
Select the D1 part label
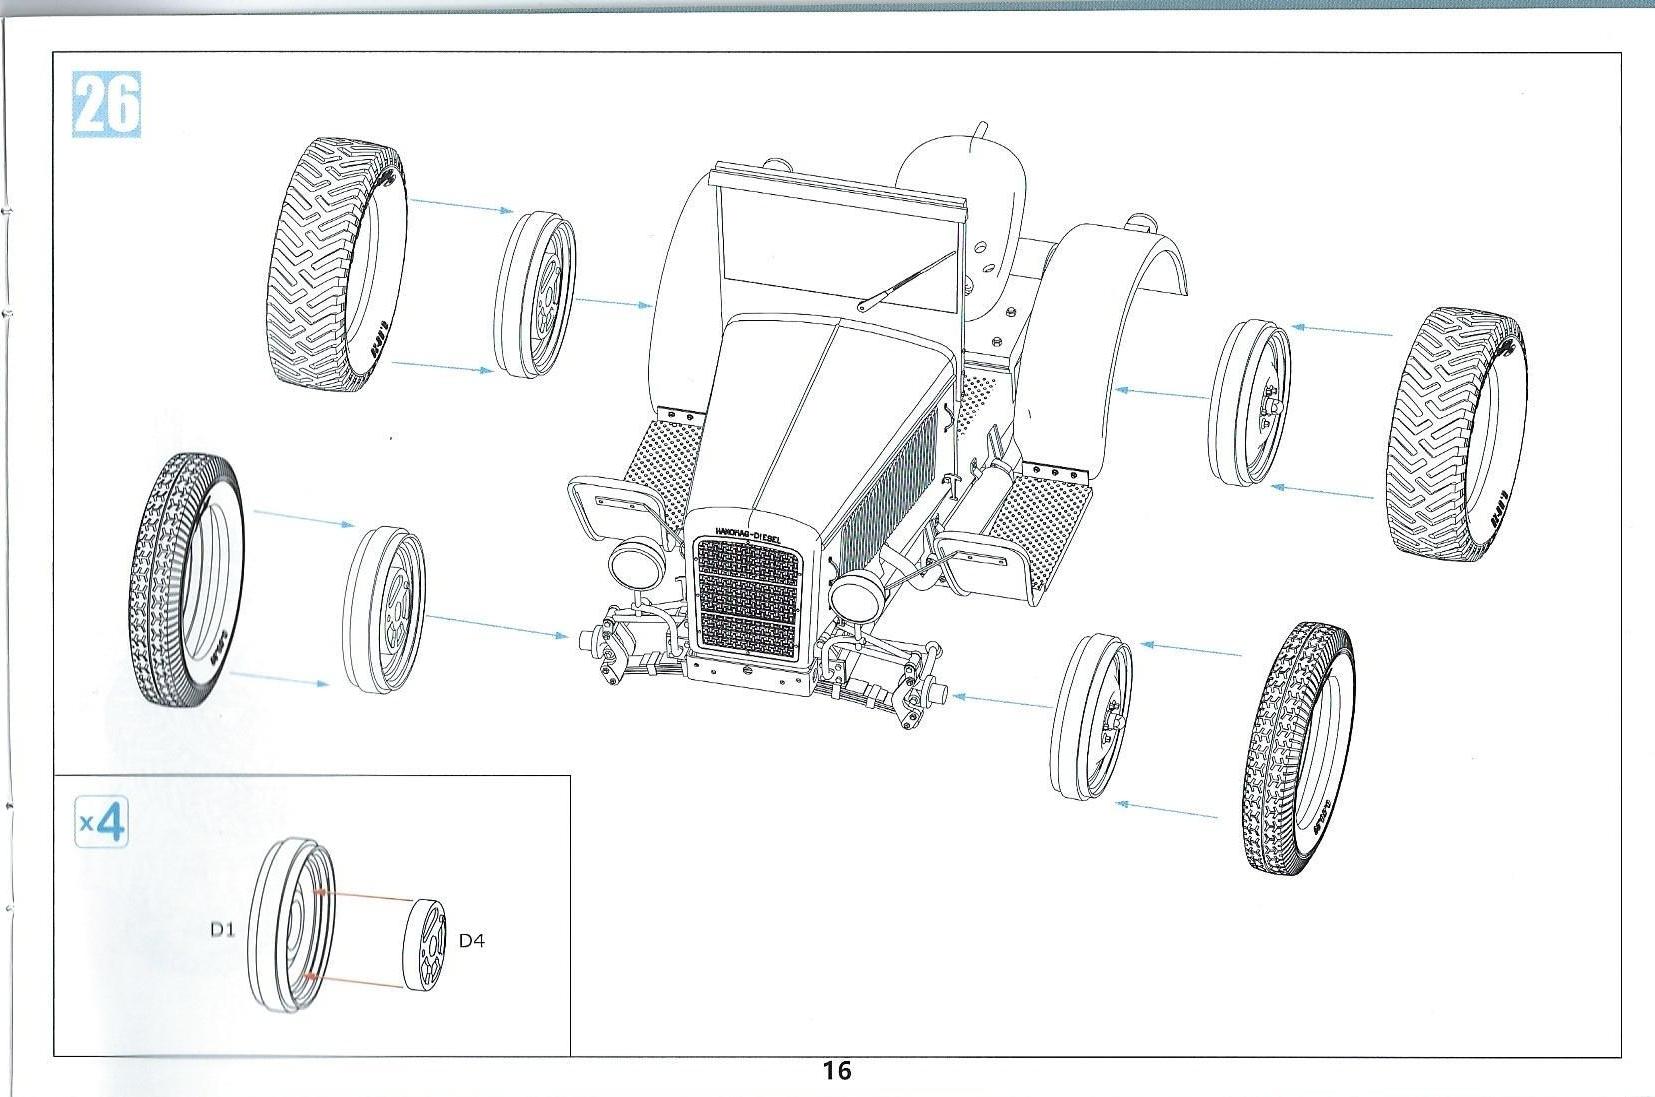tap(222, 930)
